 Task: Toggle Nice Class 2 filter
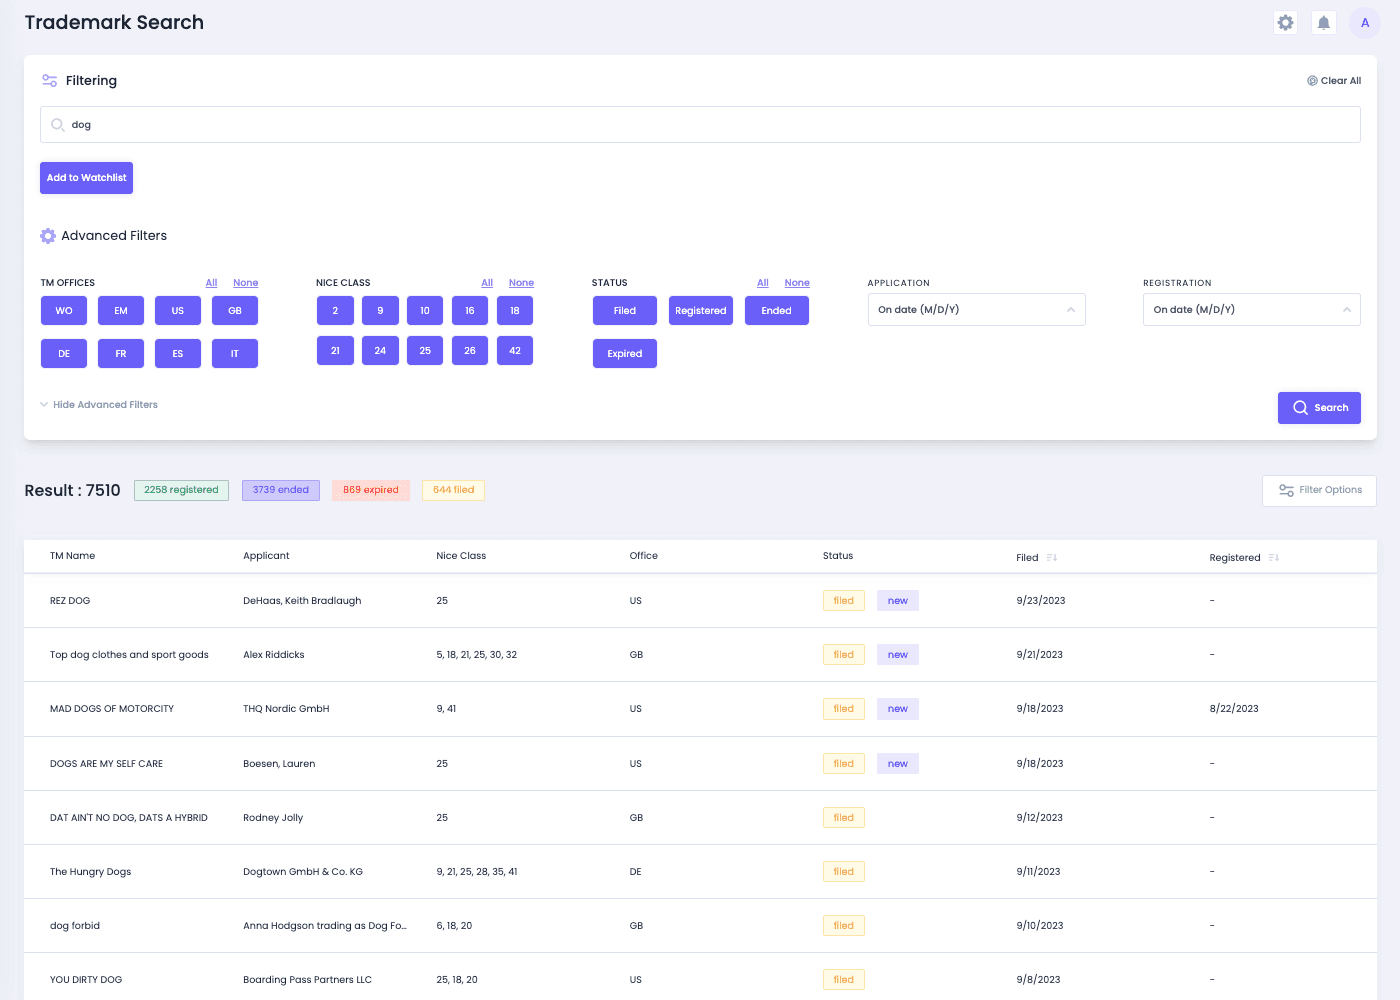pos(335,311)
